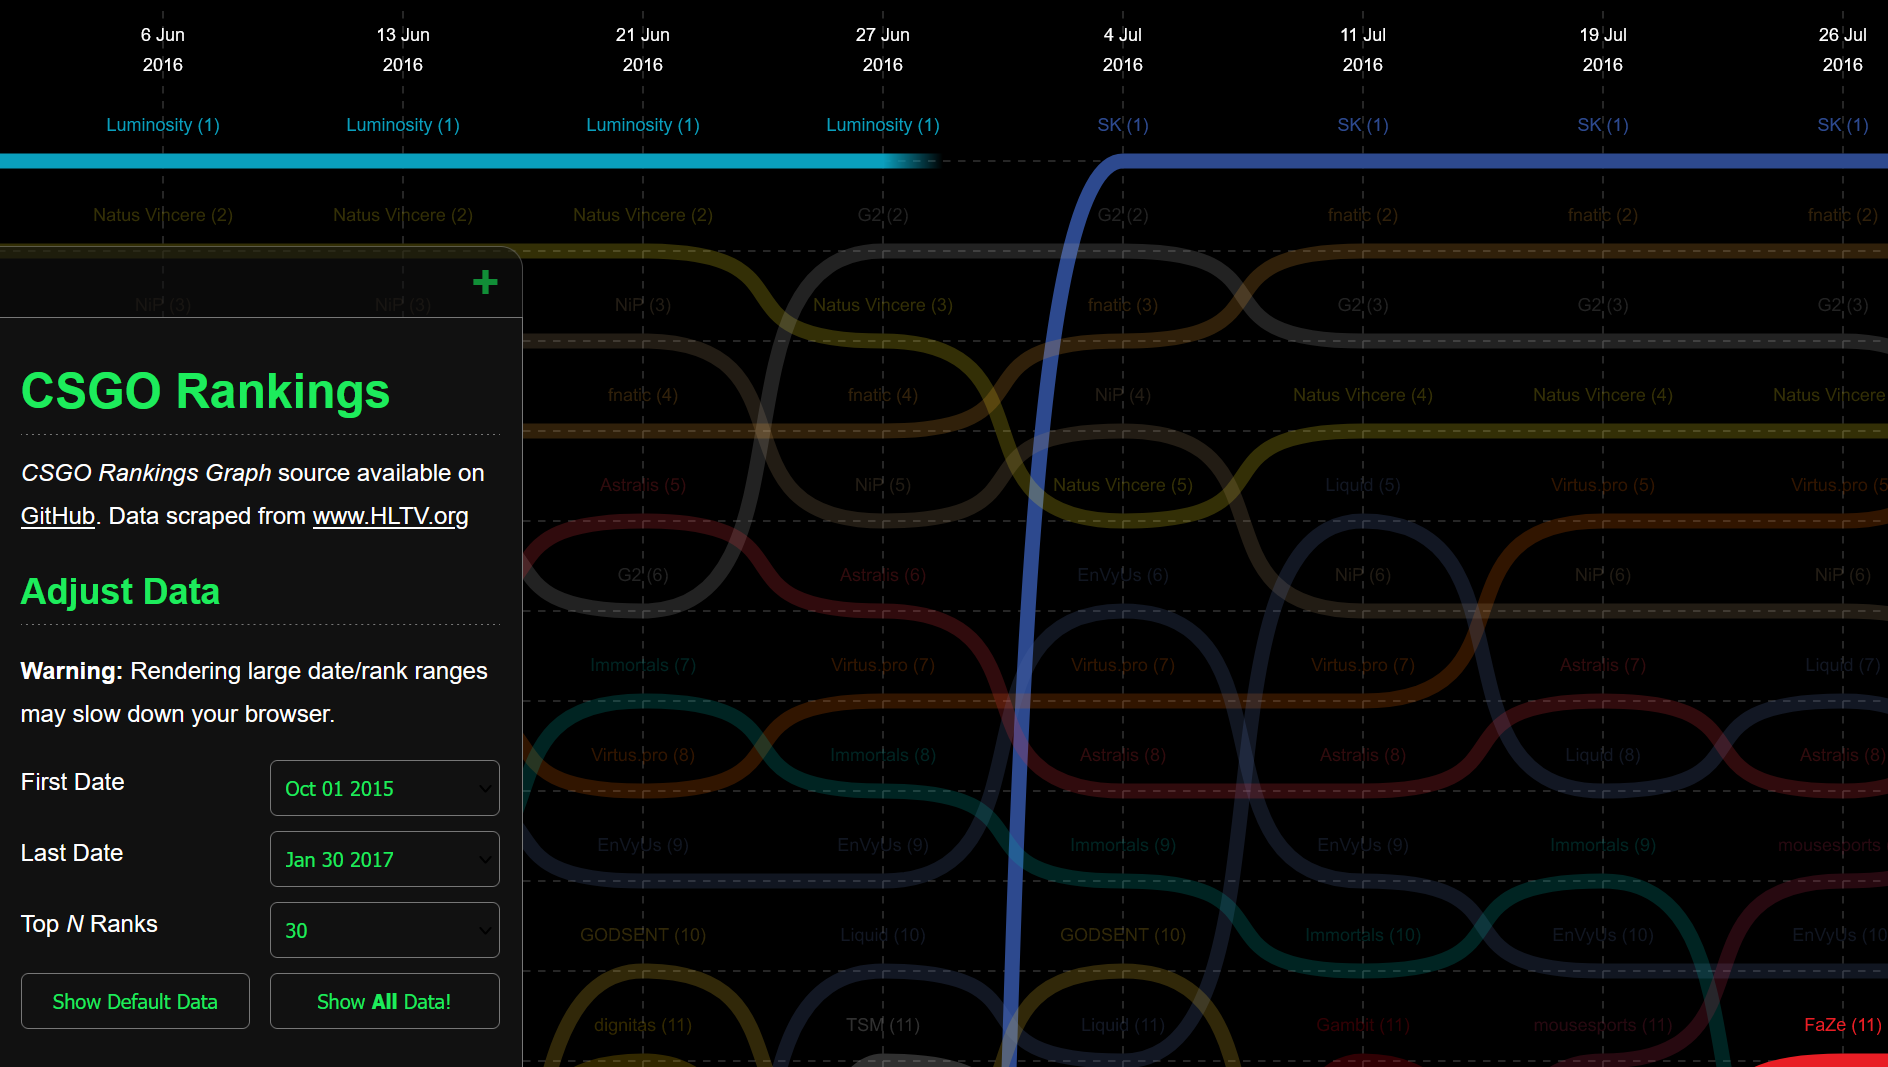Select Natus Vincere (4) under 11 Jul
The height and width of the screenshot is (1067, 1888).
click(x=1363, y=395)
